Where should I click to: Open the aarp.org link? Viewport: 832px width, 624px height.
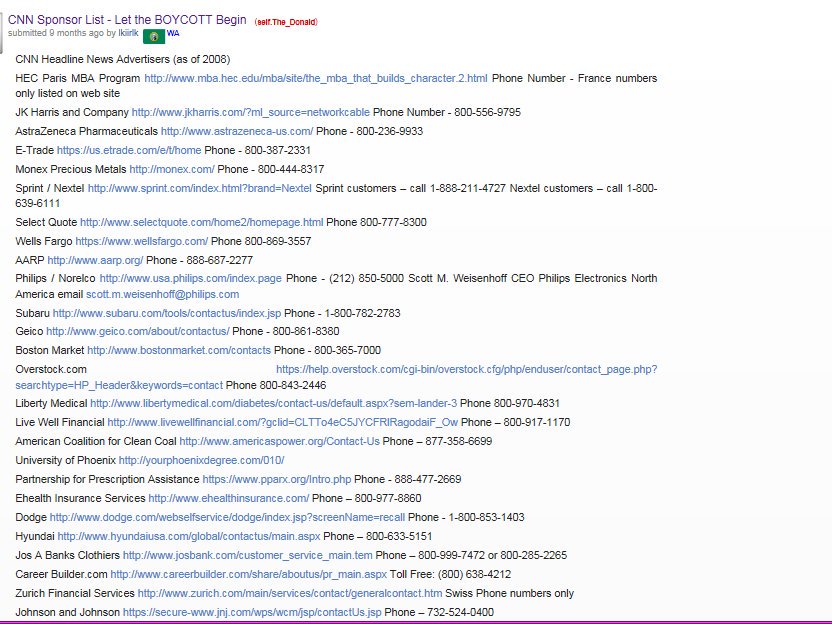[x=95, y=261]
